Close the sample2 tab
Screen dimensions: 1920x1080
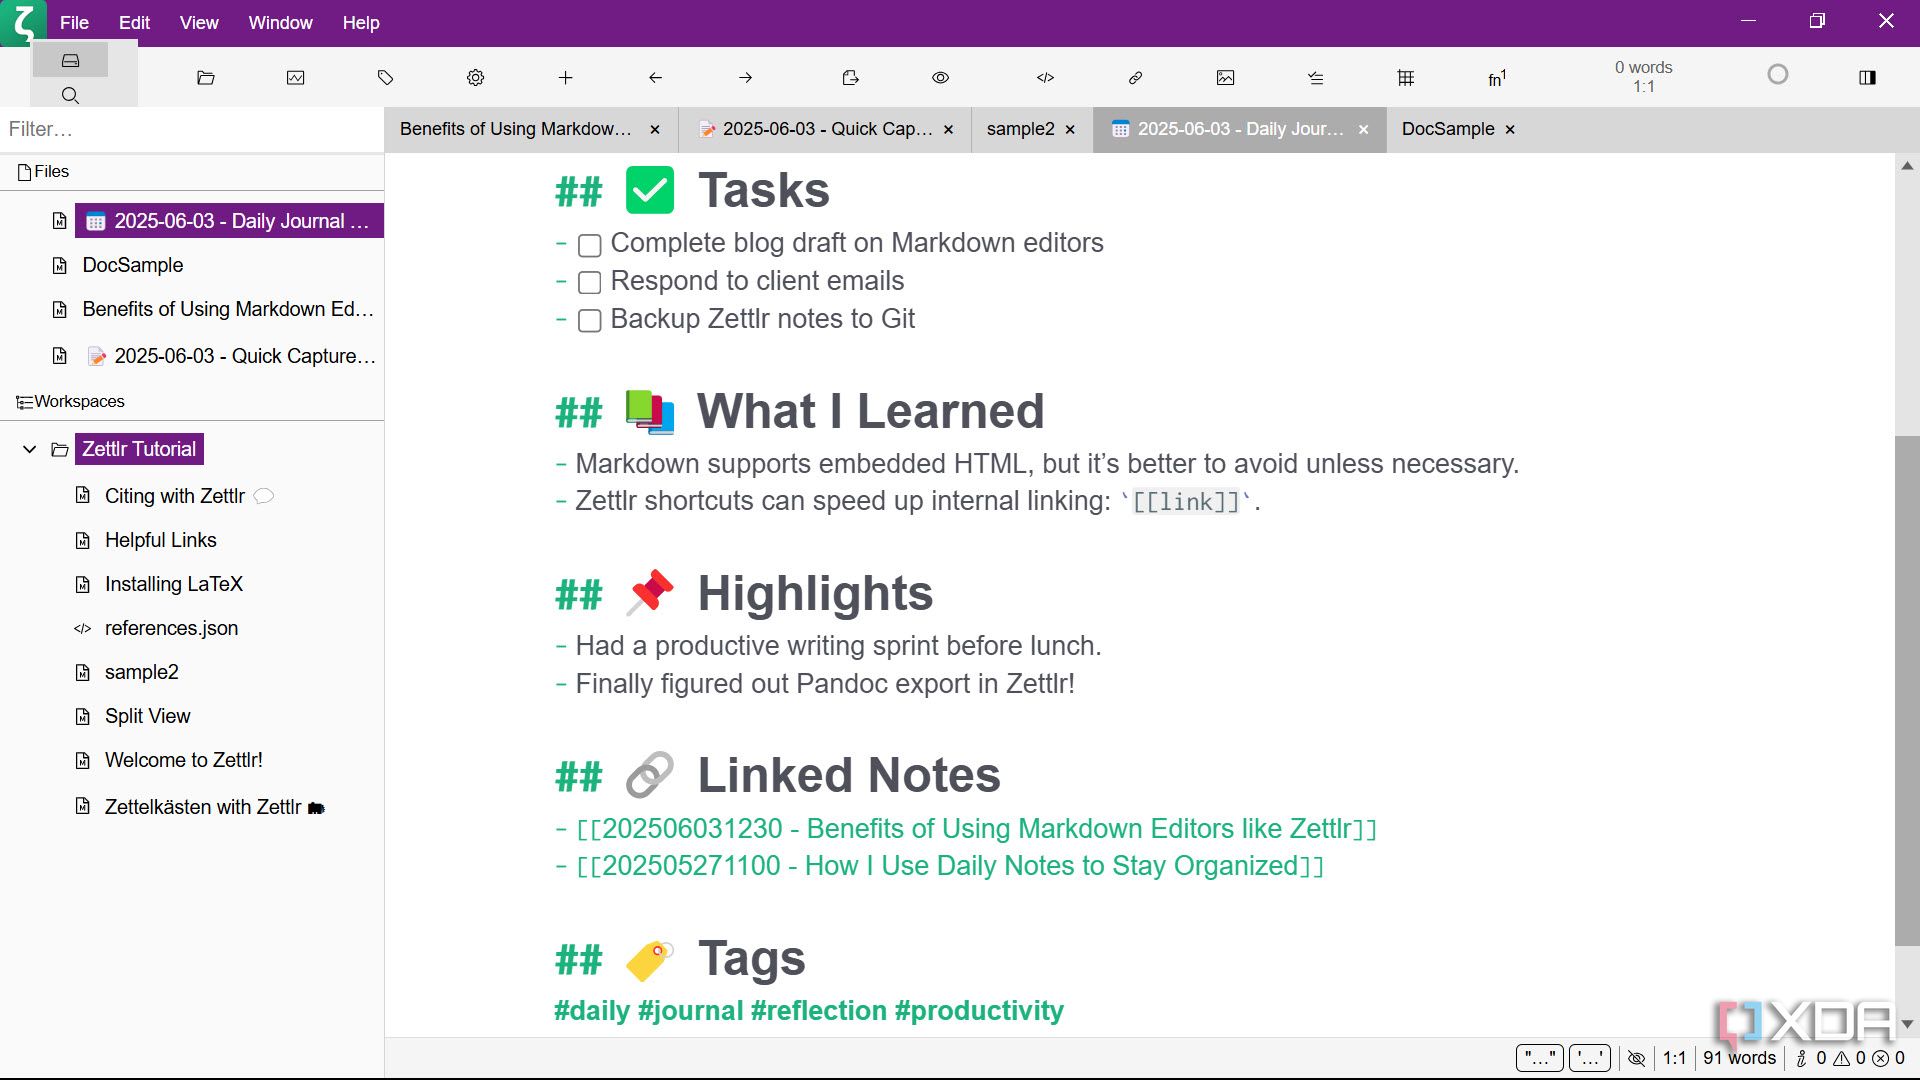pos(1070,130)
